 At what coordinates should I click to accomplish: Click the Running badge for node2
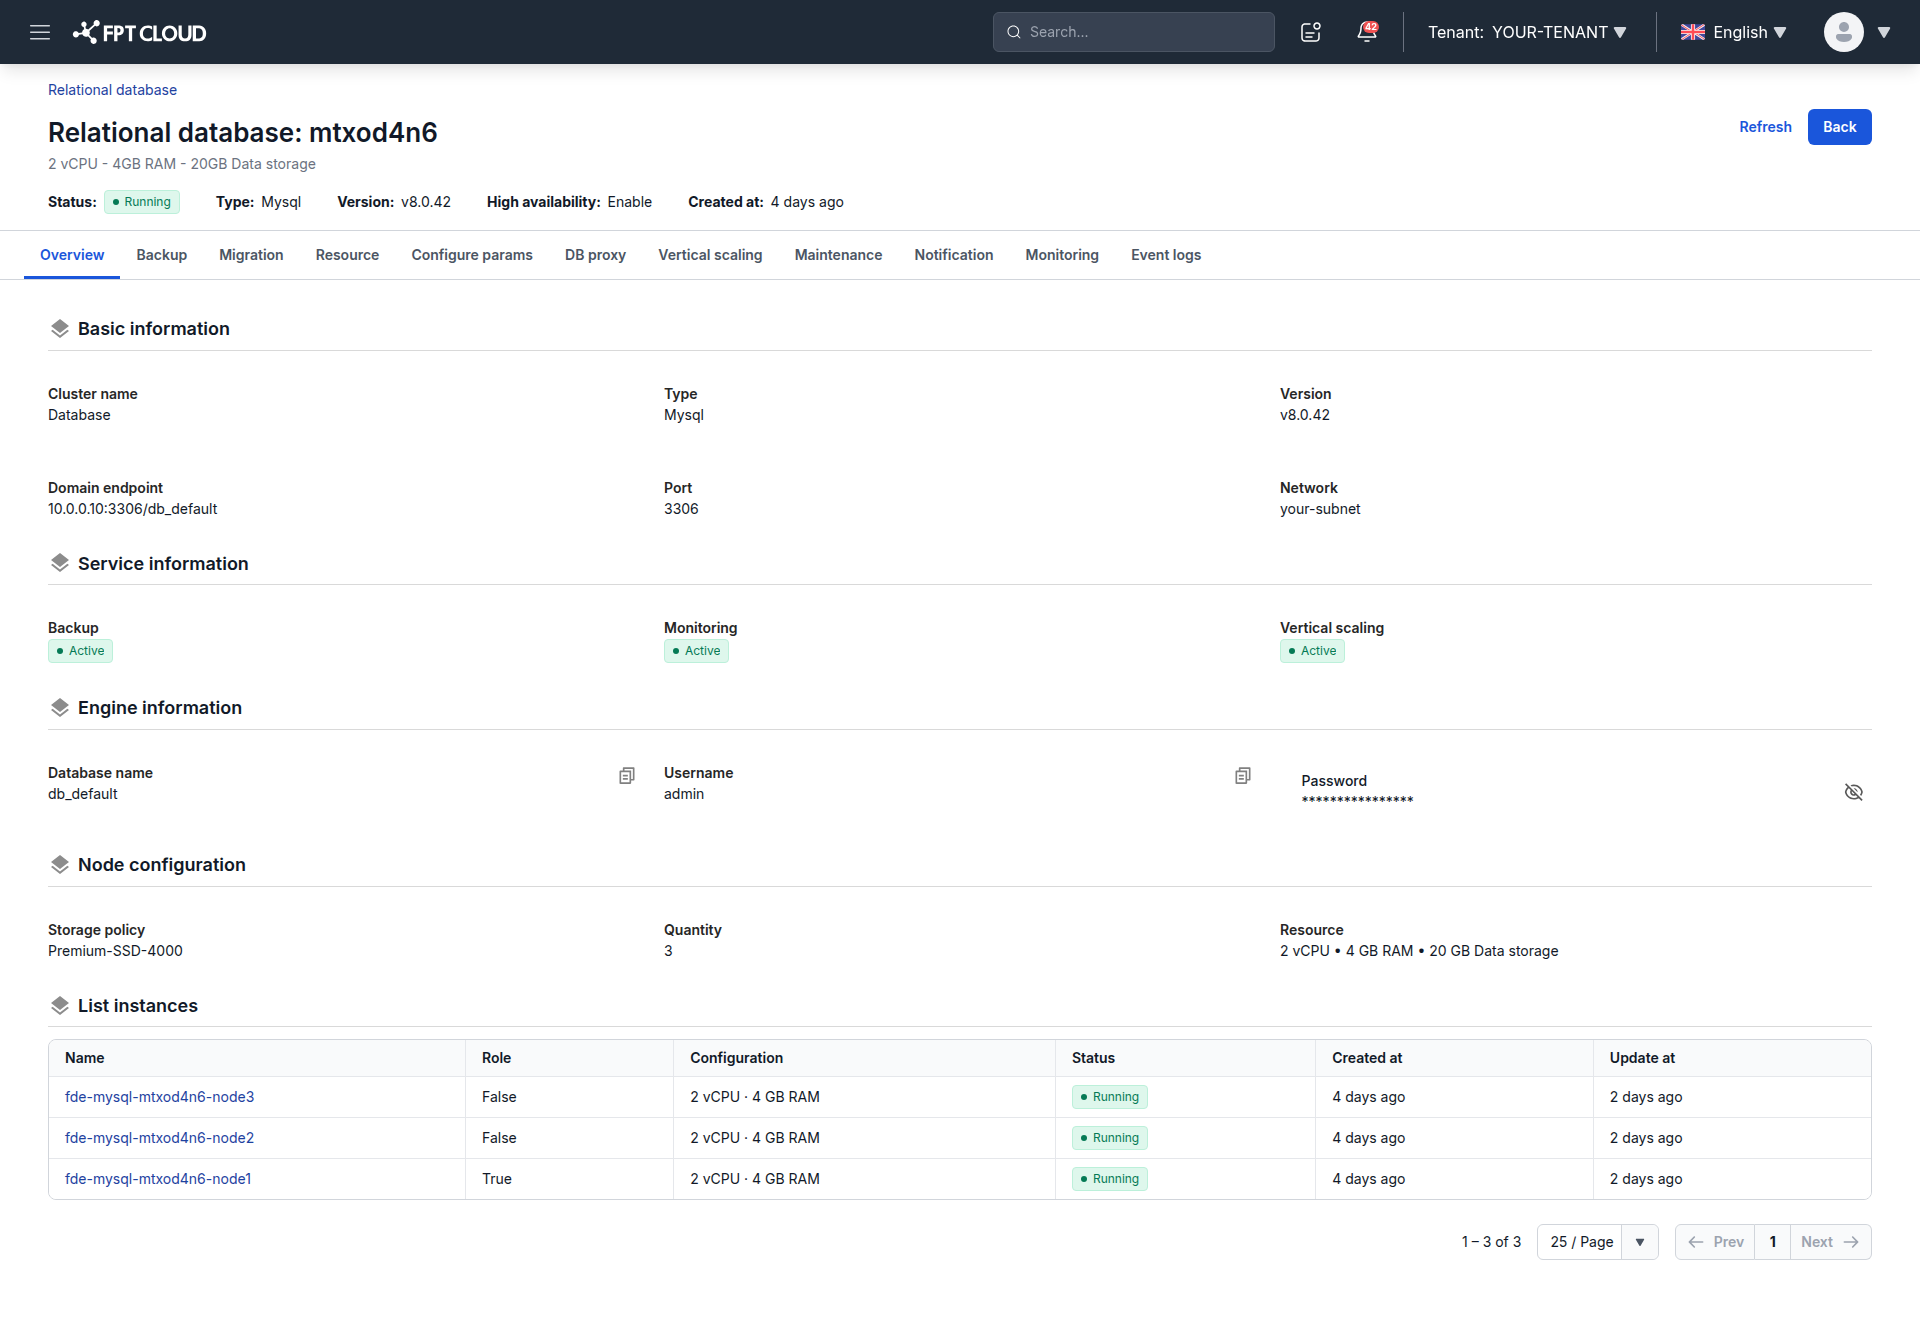1110,1138
